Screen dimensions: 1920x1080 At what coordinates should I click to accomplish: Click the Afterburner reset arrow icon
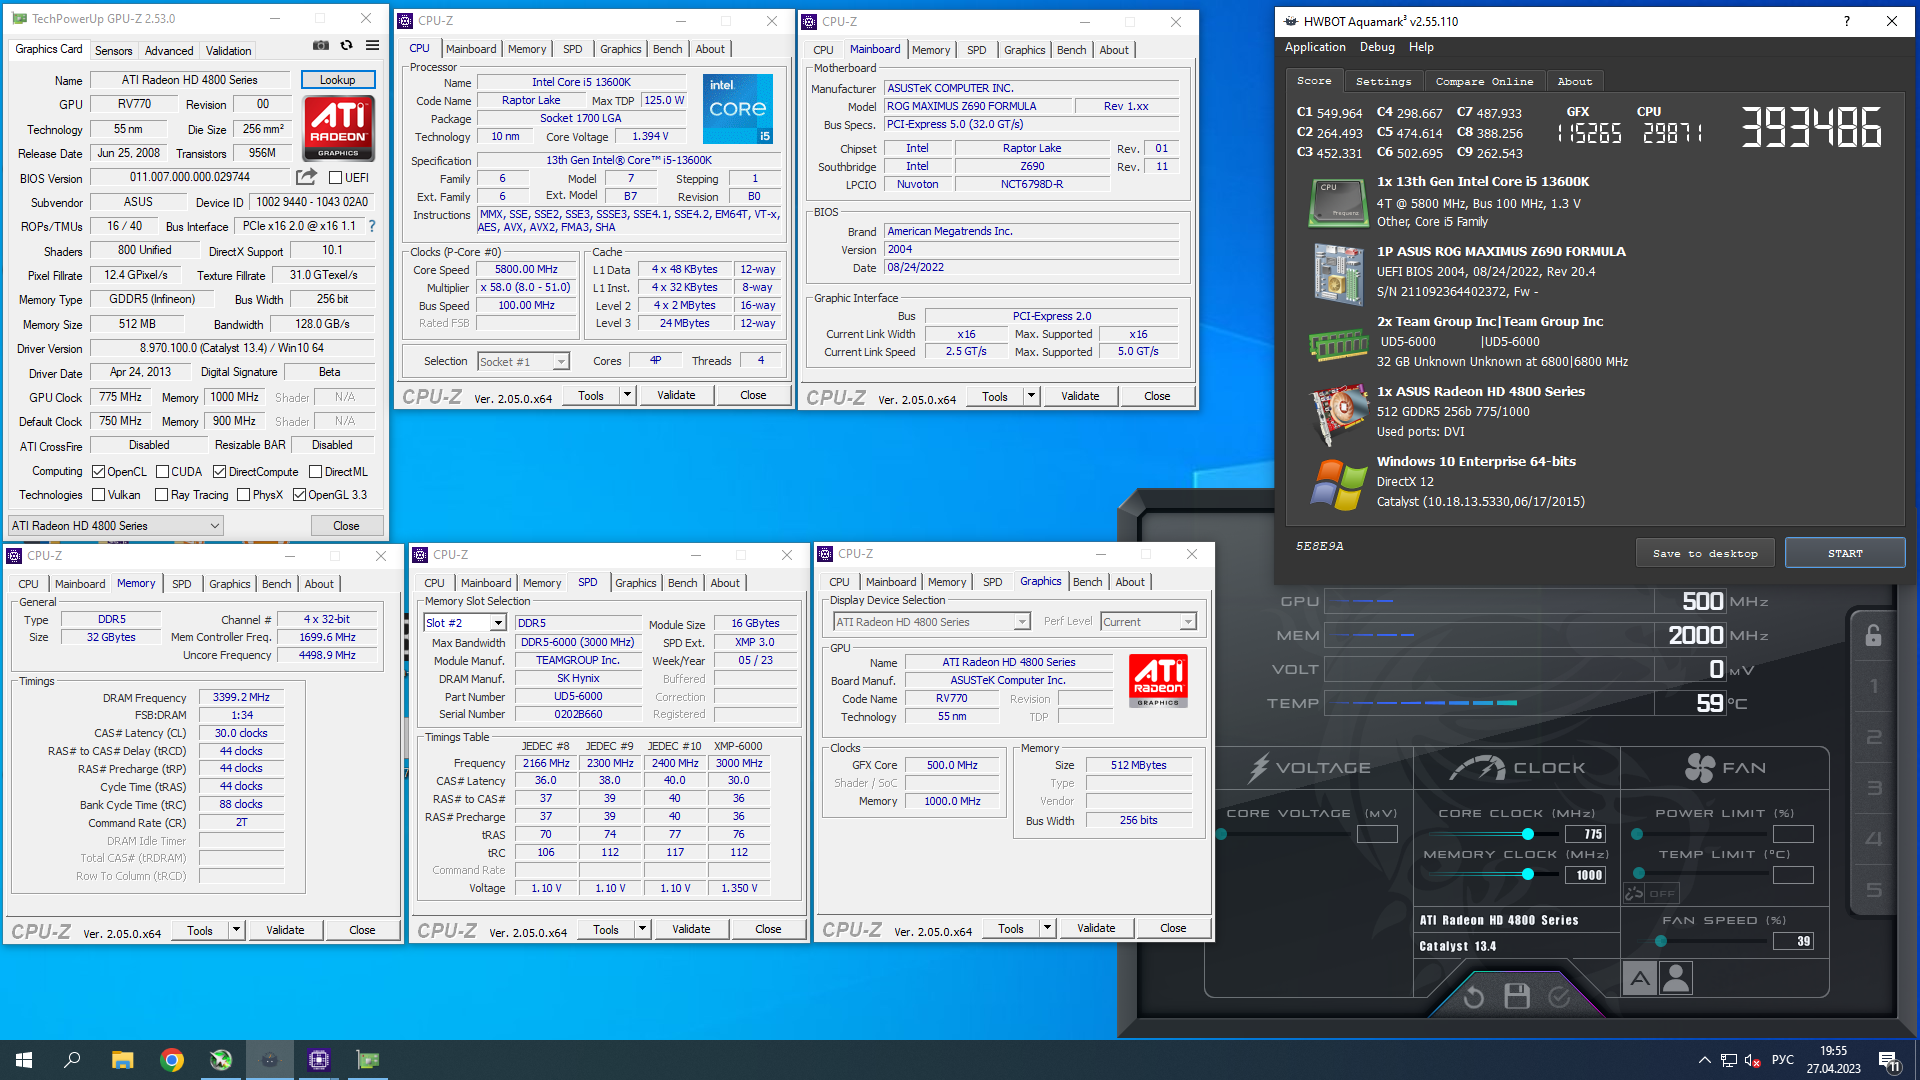(x=1473, y=996)
